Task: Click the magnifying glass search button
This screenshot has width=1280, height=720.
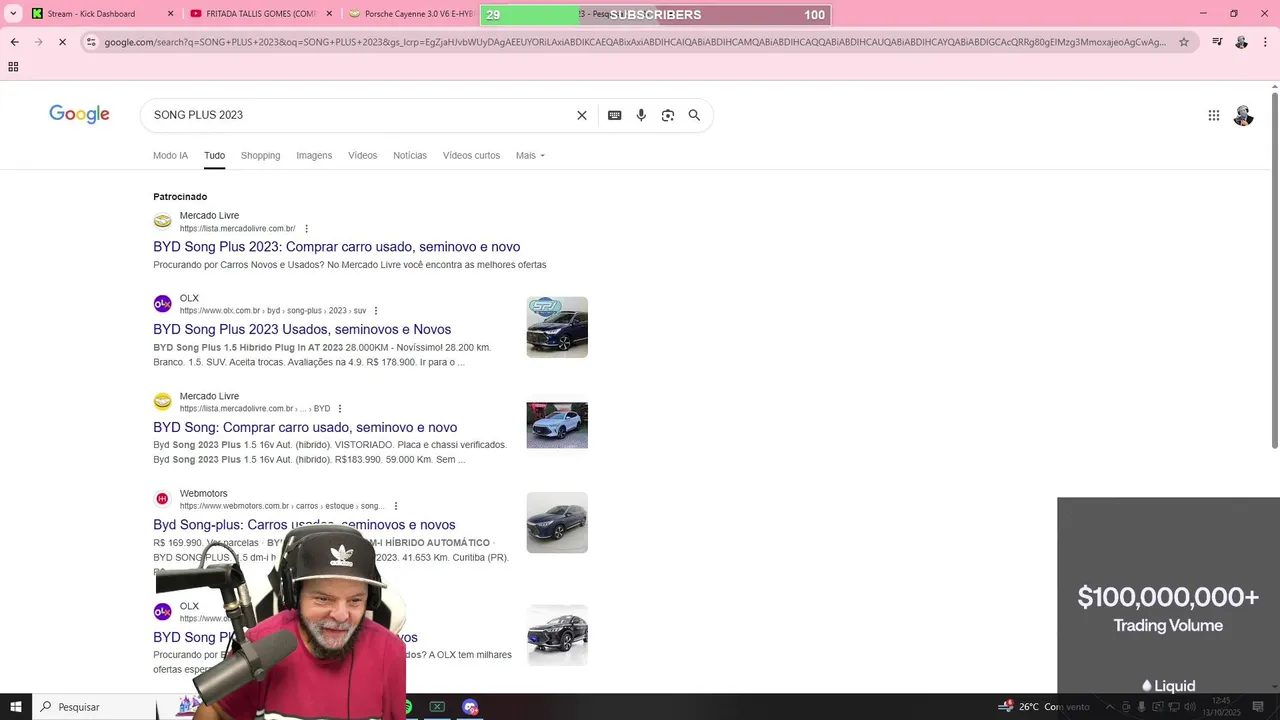Action: (x=694, y=115)
